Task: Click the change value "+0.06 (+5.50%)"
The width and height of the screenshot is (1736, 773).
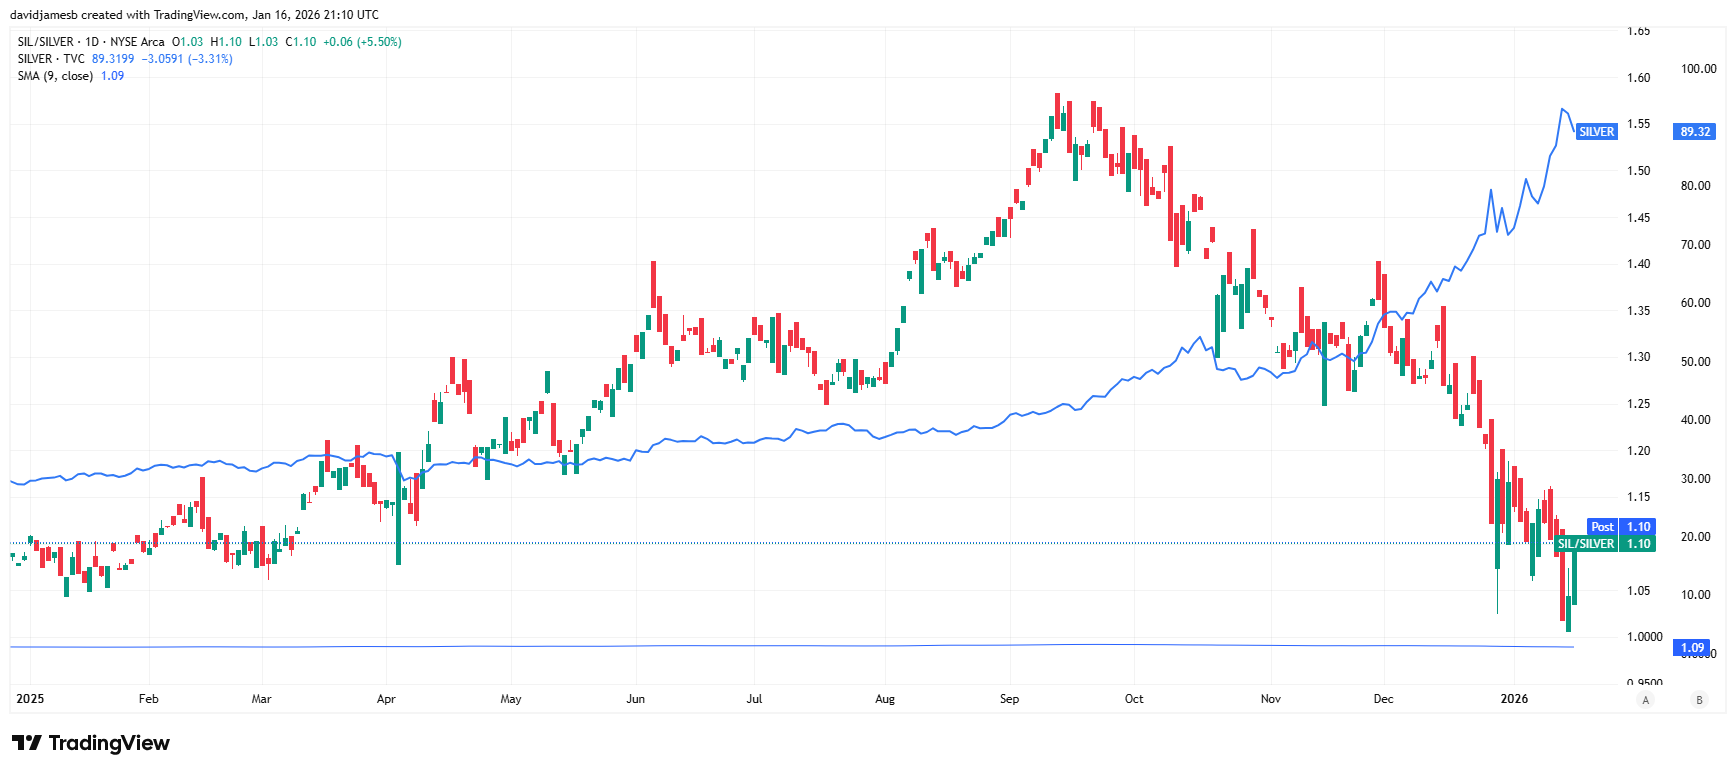Action: (x=362, y=42)
